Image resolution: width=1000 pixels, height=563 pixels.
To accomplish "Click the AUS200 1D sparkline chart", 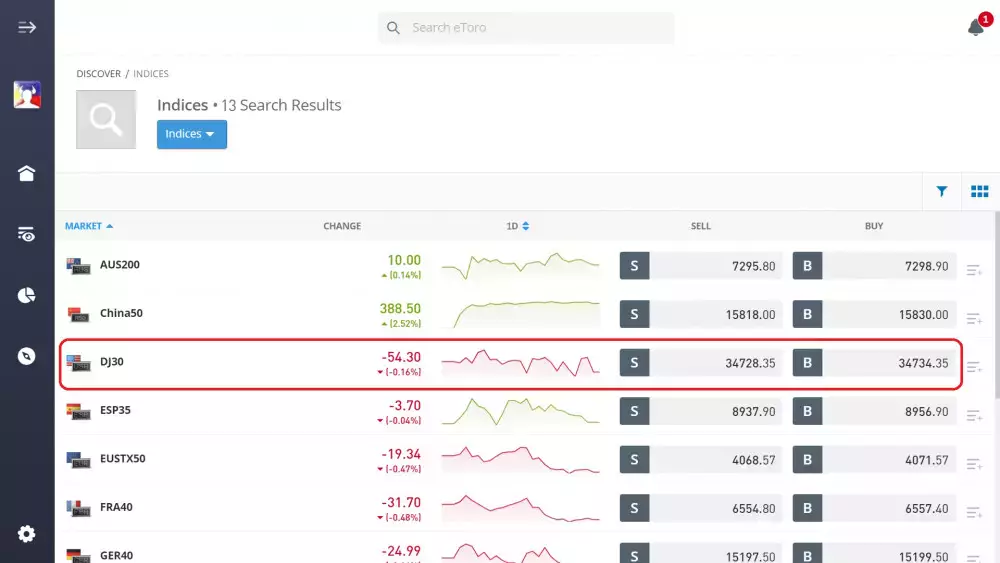I will point(520,266).
